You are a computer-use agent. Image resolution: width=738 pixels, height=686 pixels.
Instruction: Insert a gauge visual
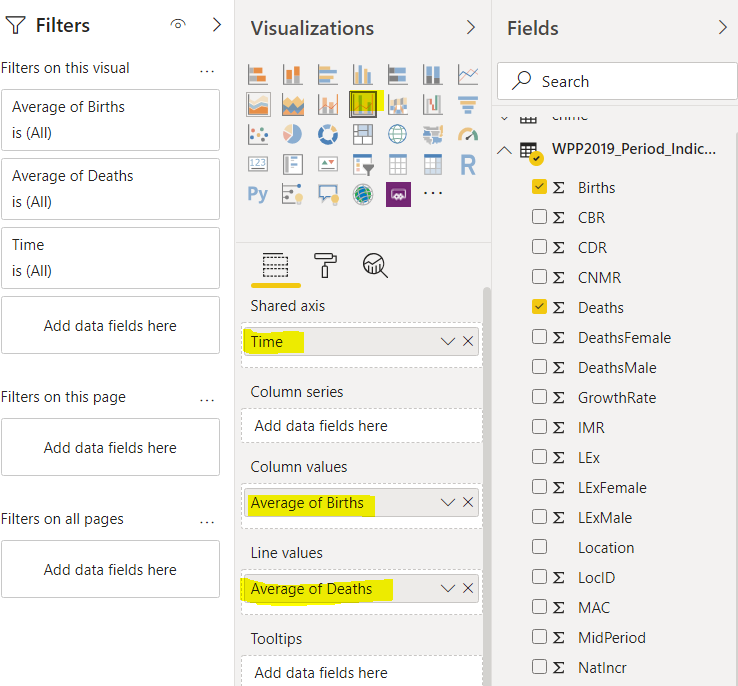click(467, 134)
